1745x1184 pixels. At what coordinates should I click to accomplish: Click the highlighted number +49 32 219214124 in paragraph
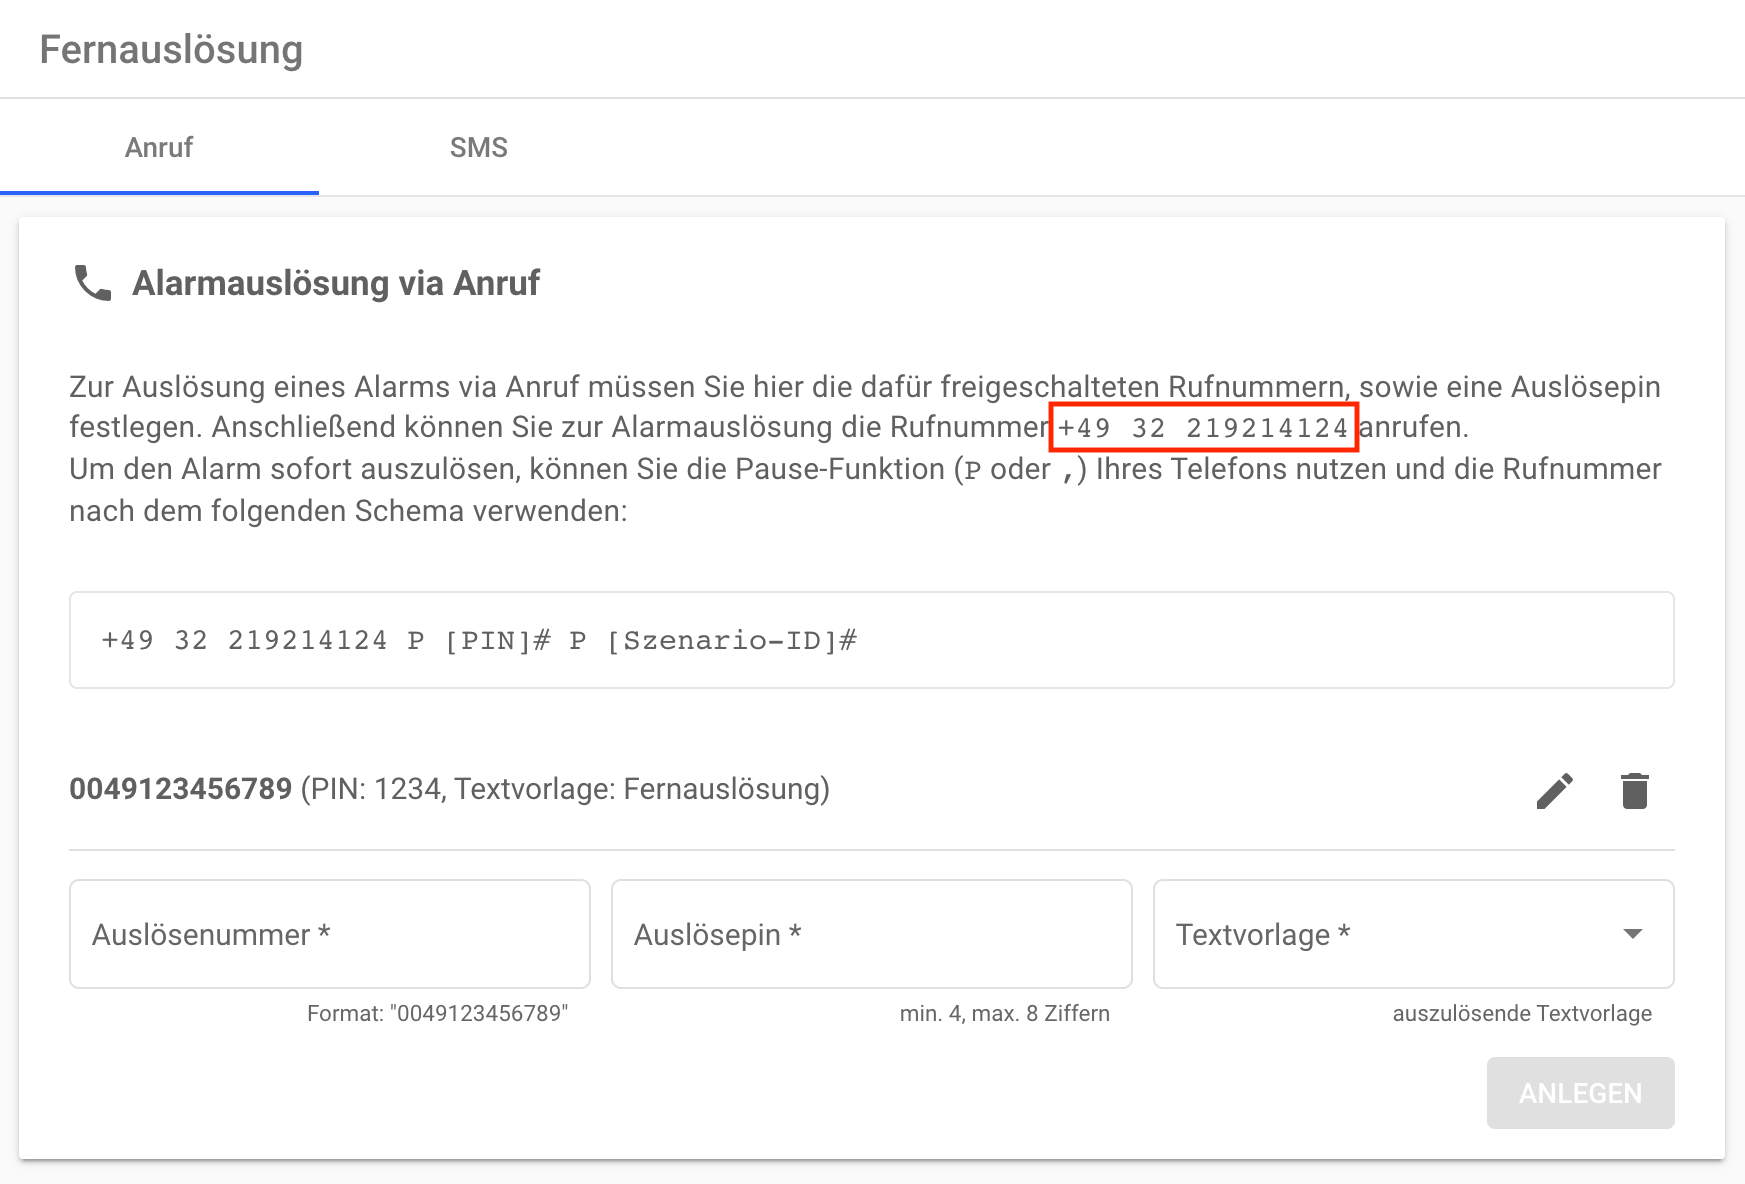(x=1203, y=428)
